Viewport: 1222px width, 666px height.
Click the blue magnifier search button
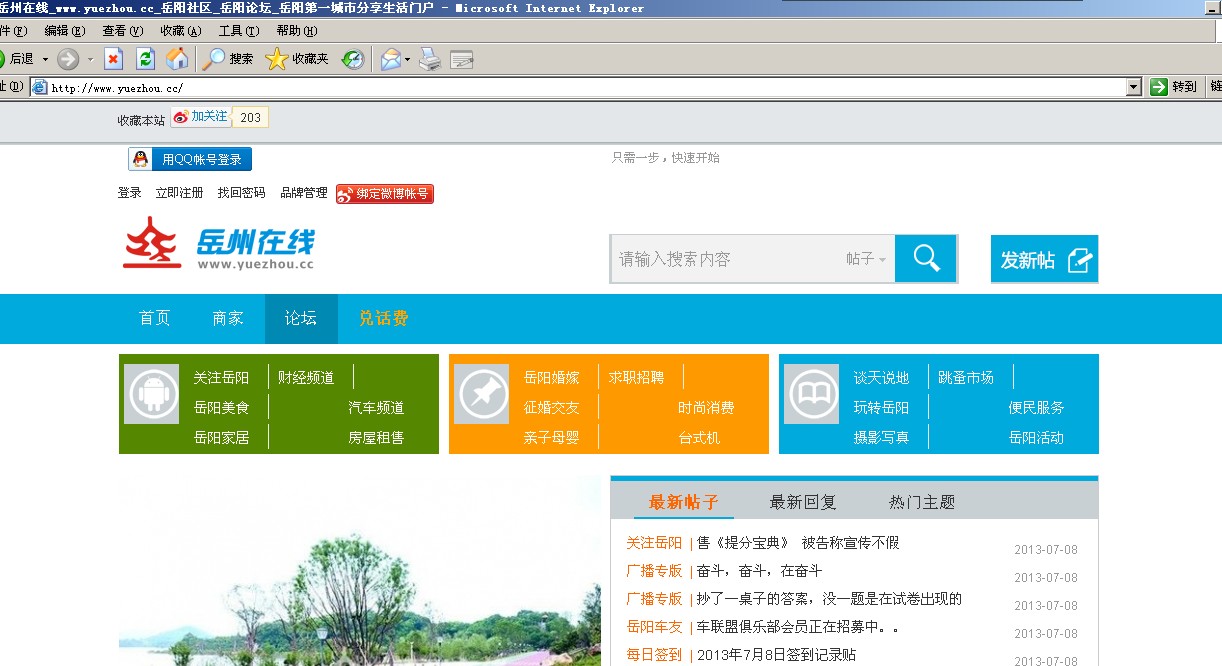click(926, 259)
